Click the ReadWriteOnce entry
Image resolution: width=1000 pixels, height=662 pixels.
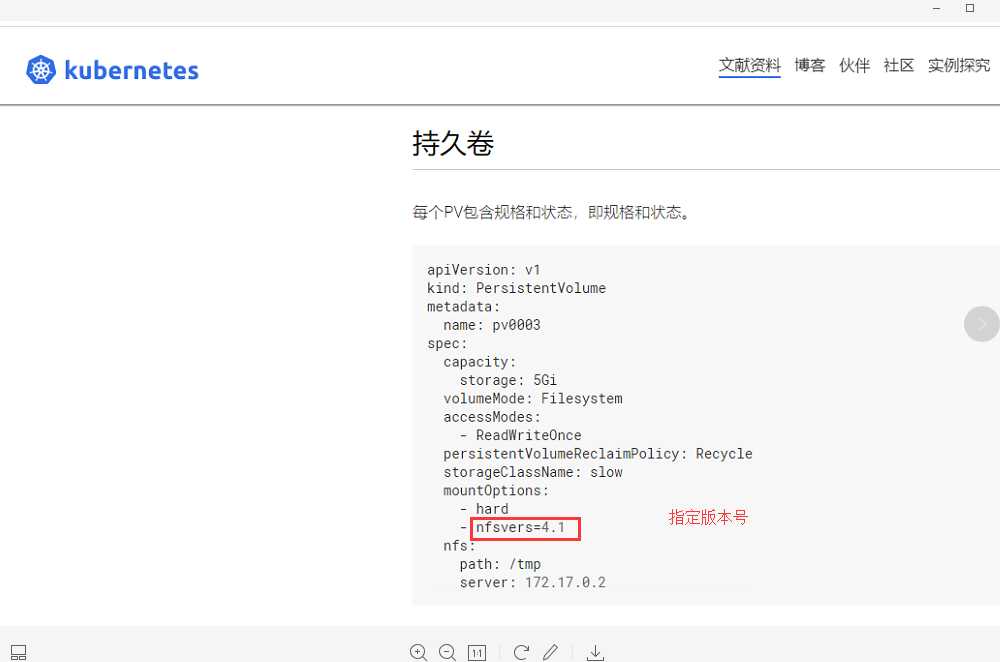tap(529, 436)
